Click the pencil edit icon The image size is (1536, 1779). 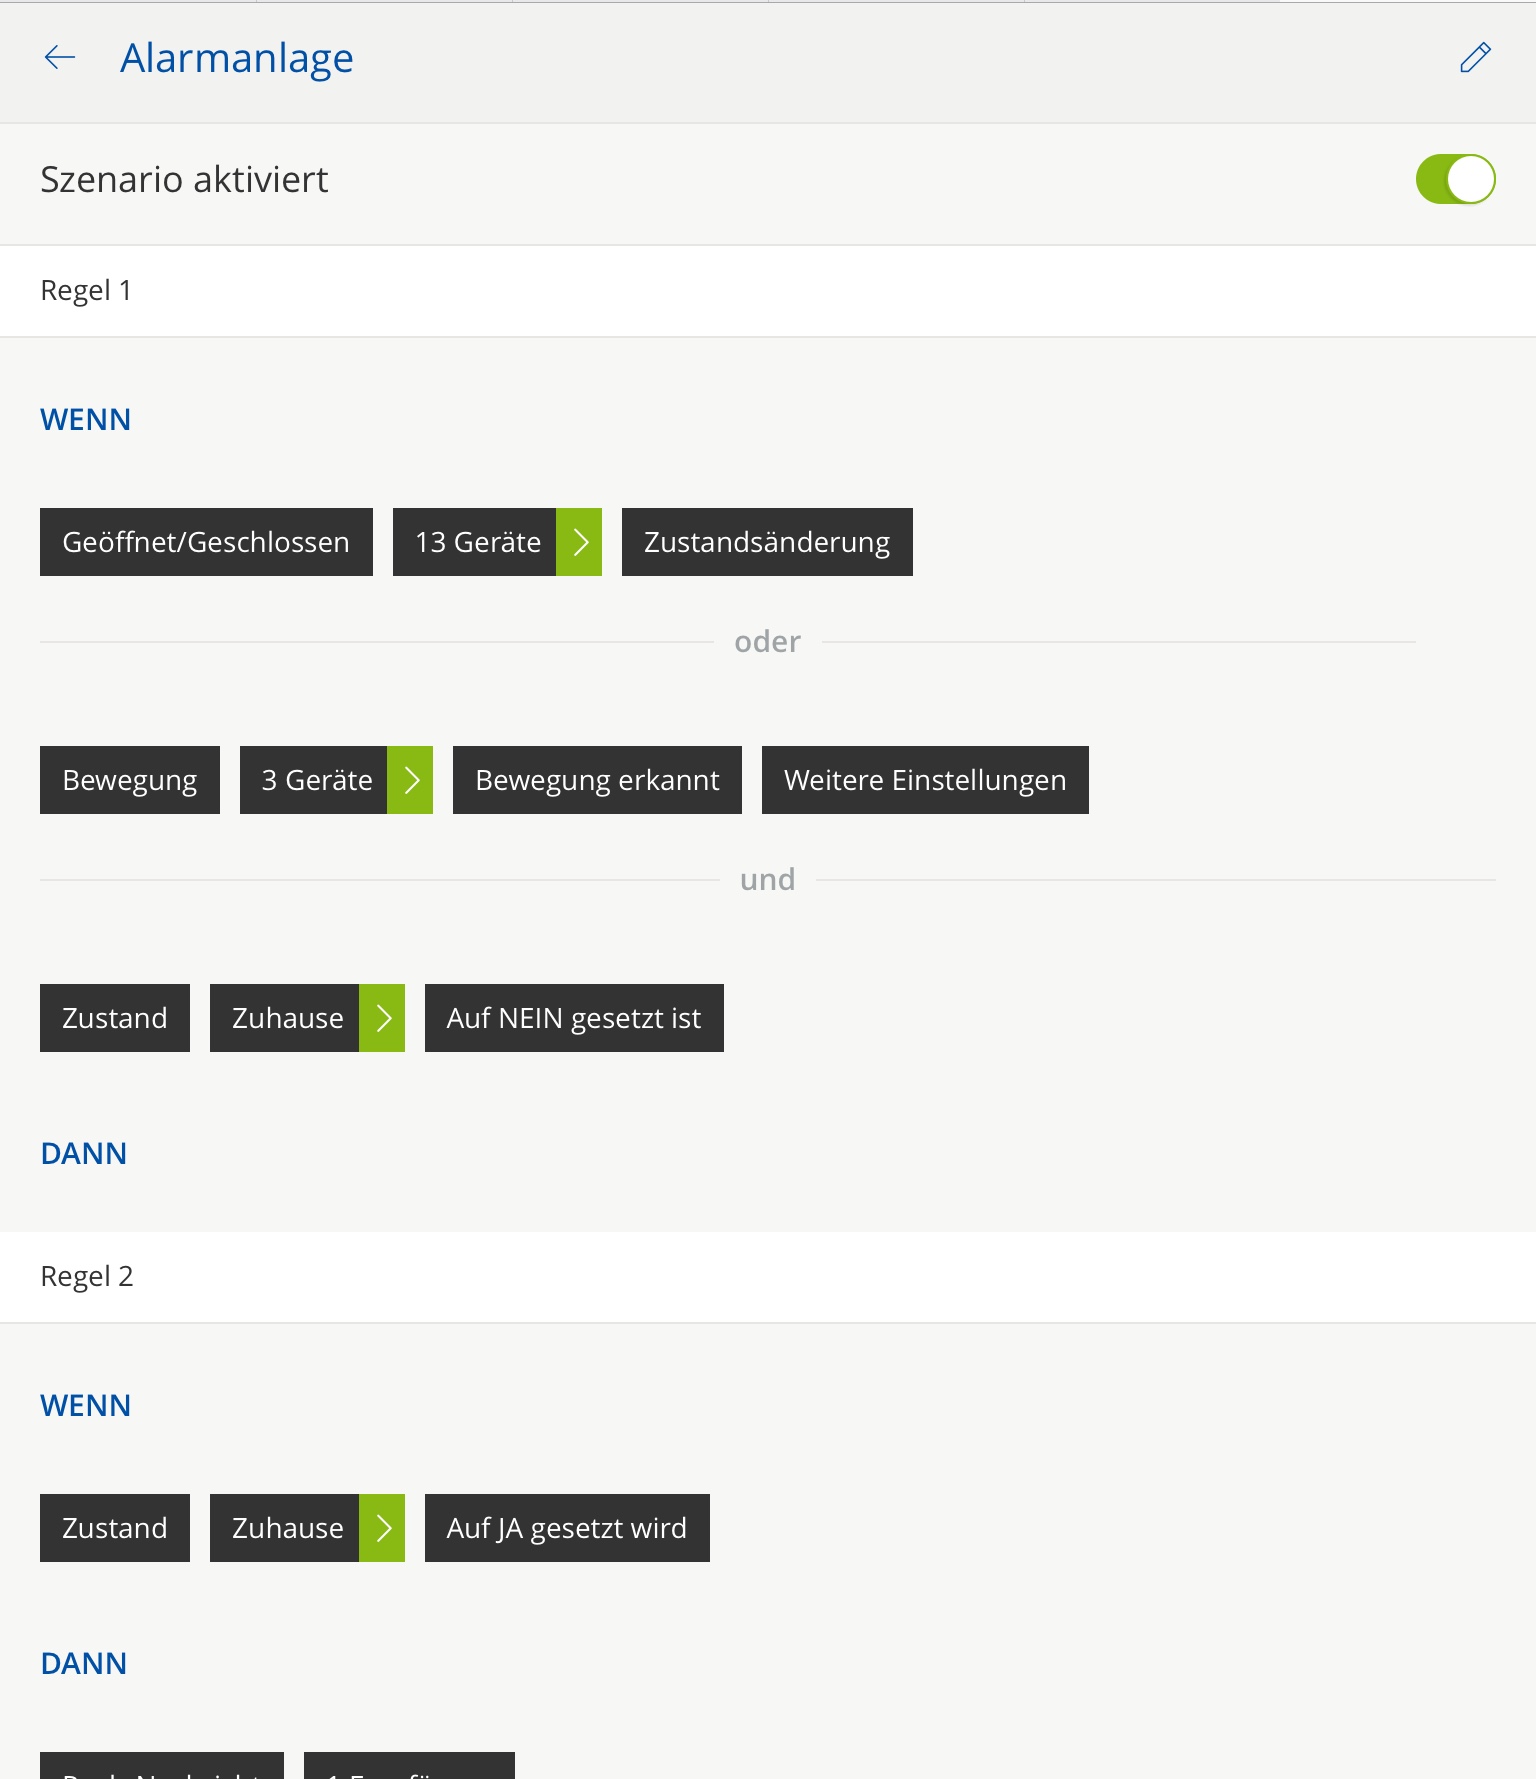coord(1475,58)
